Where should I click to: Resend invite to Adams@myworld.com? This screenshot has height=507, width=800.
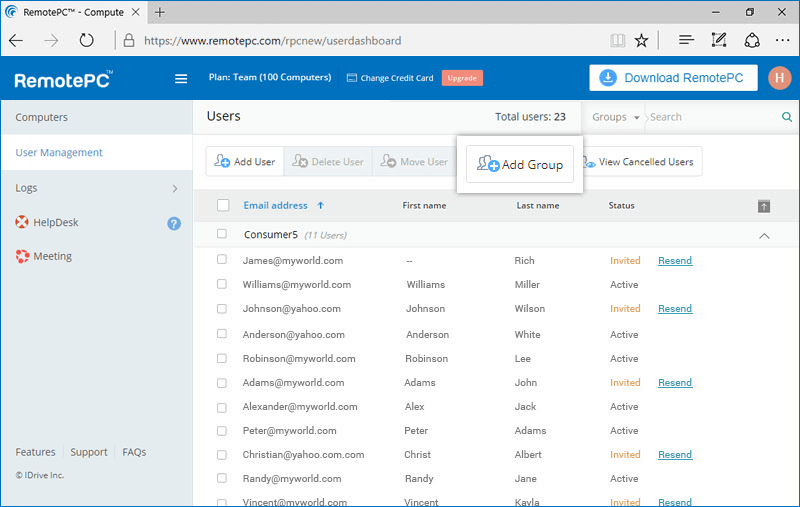[x=674, y=383]
